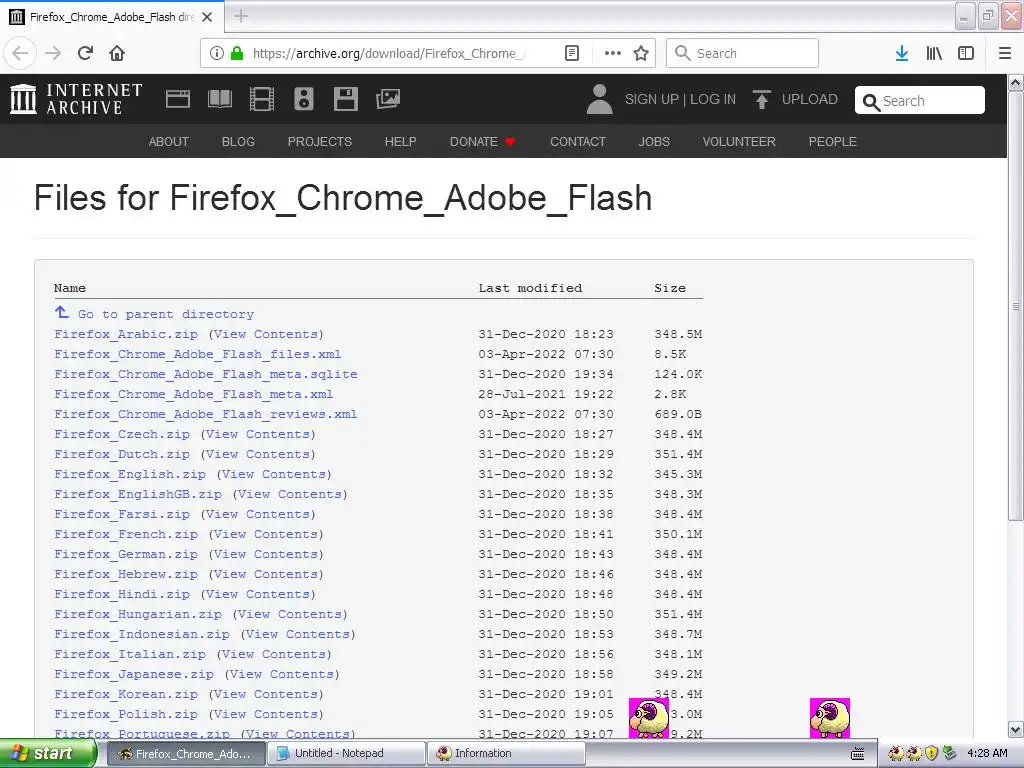Reload the current page
1024x768 pixels.
85,53
